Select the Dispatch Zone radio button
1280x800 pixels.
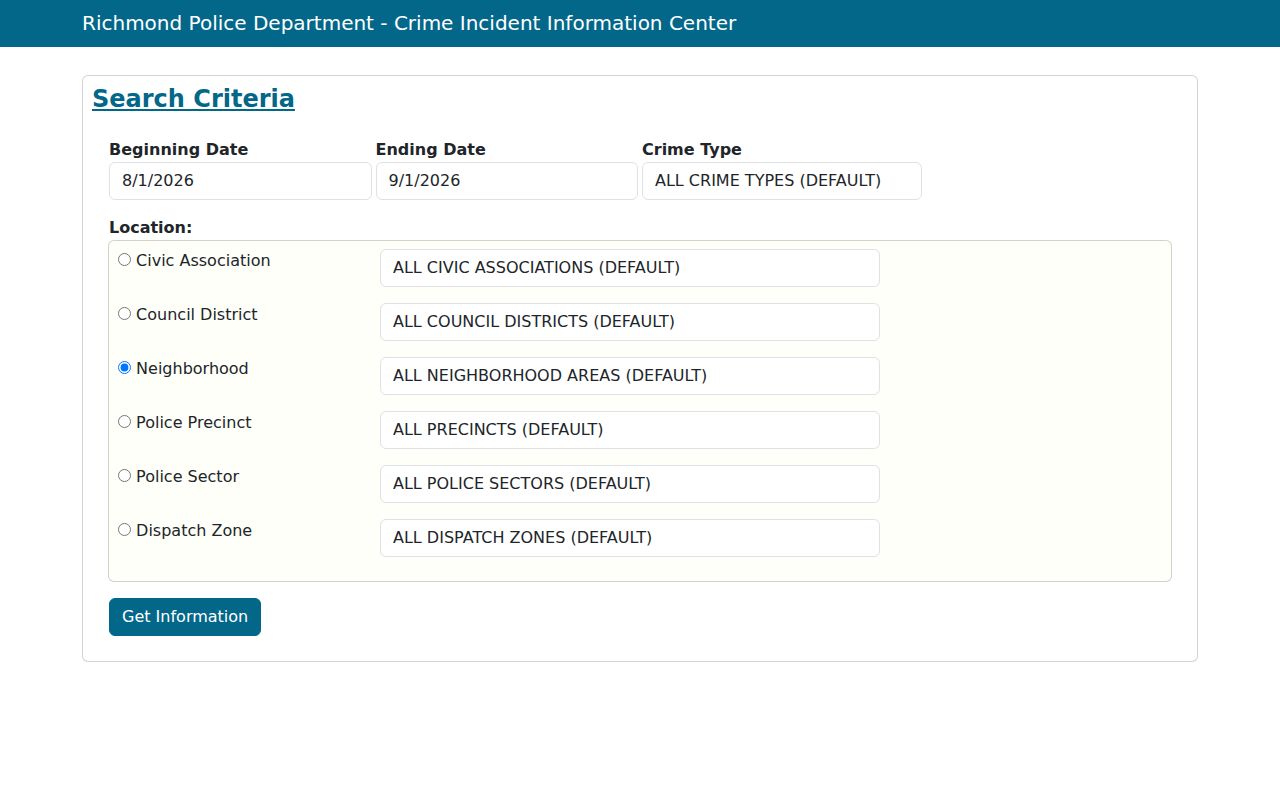pos(124,530)
